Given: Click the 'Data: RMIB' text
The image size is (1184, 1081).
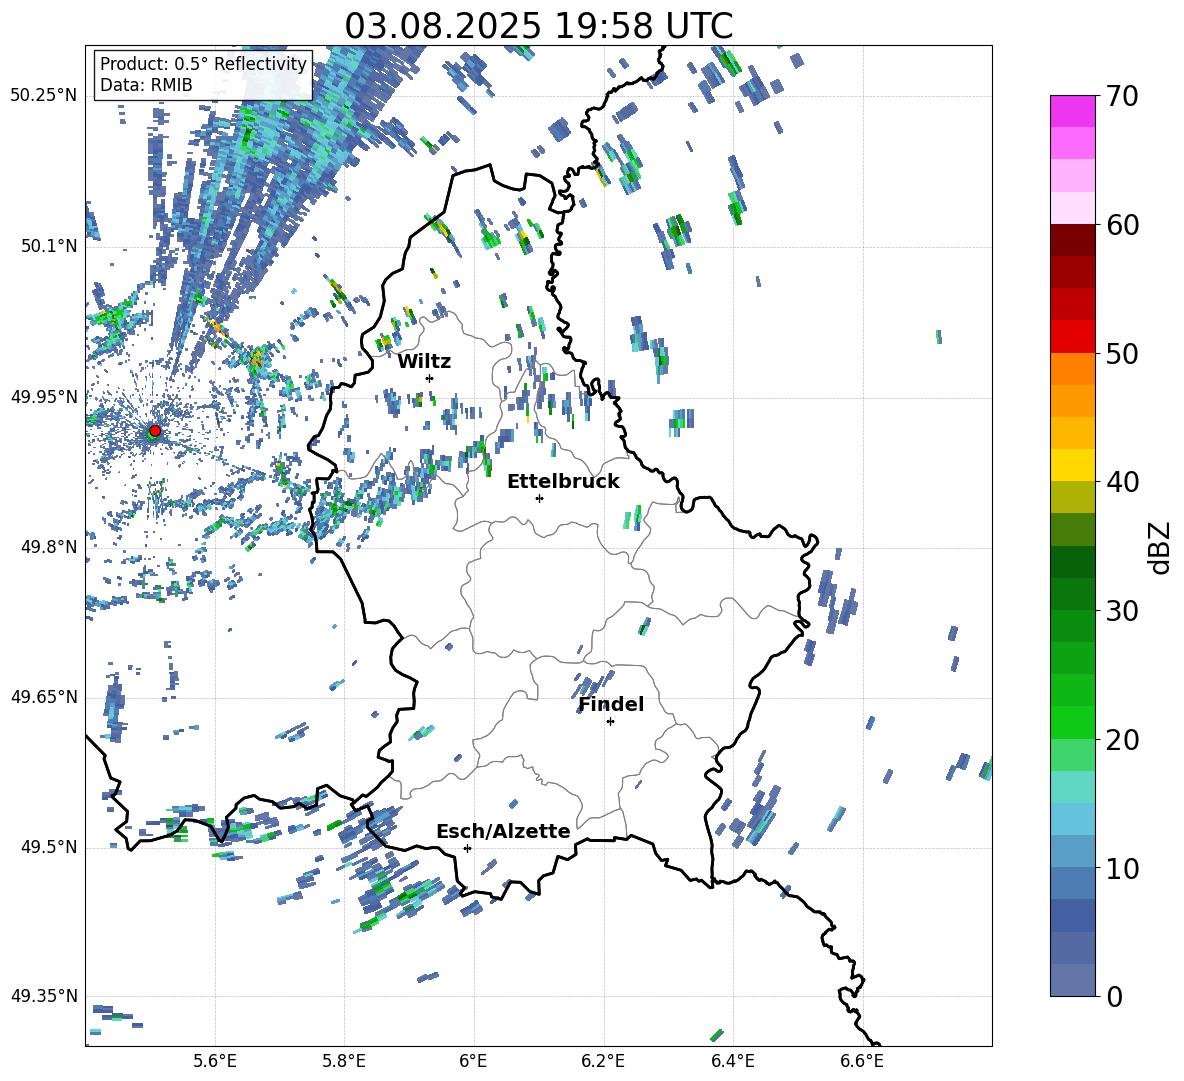Looking at the screenshot, I should [x=146, y=85].
